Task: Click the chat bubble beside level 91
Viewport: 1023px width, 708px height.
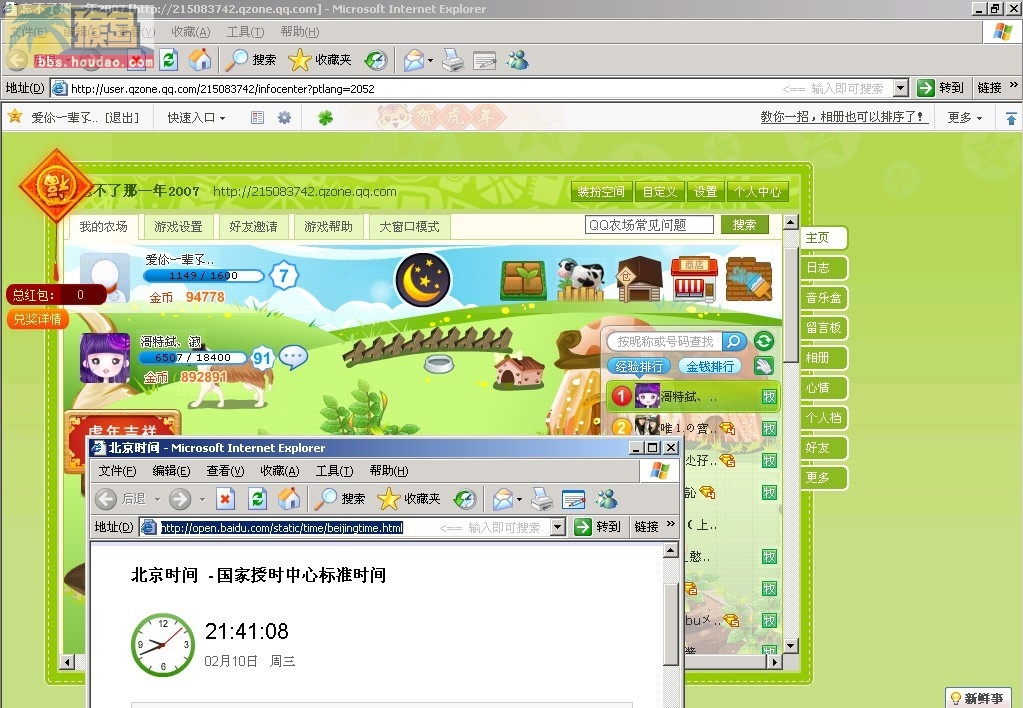Action: point(293,357)
